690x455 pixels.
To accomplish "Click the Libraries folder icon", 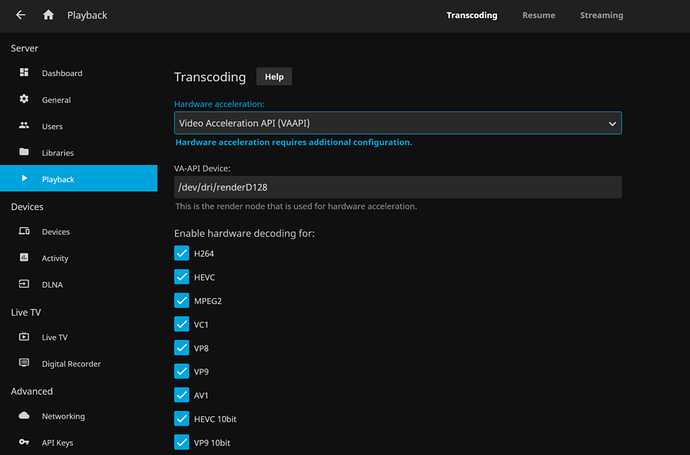I will [x=24, y=152].
